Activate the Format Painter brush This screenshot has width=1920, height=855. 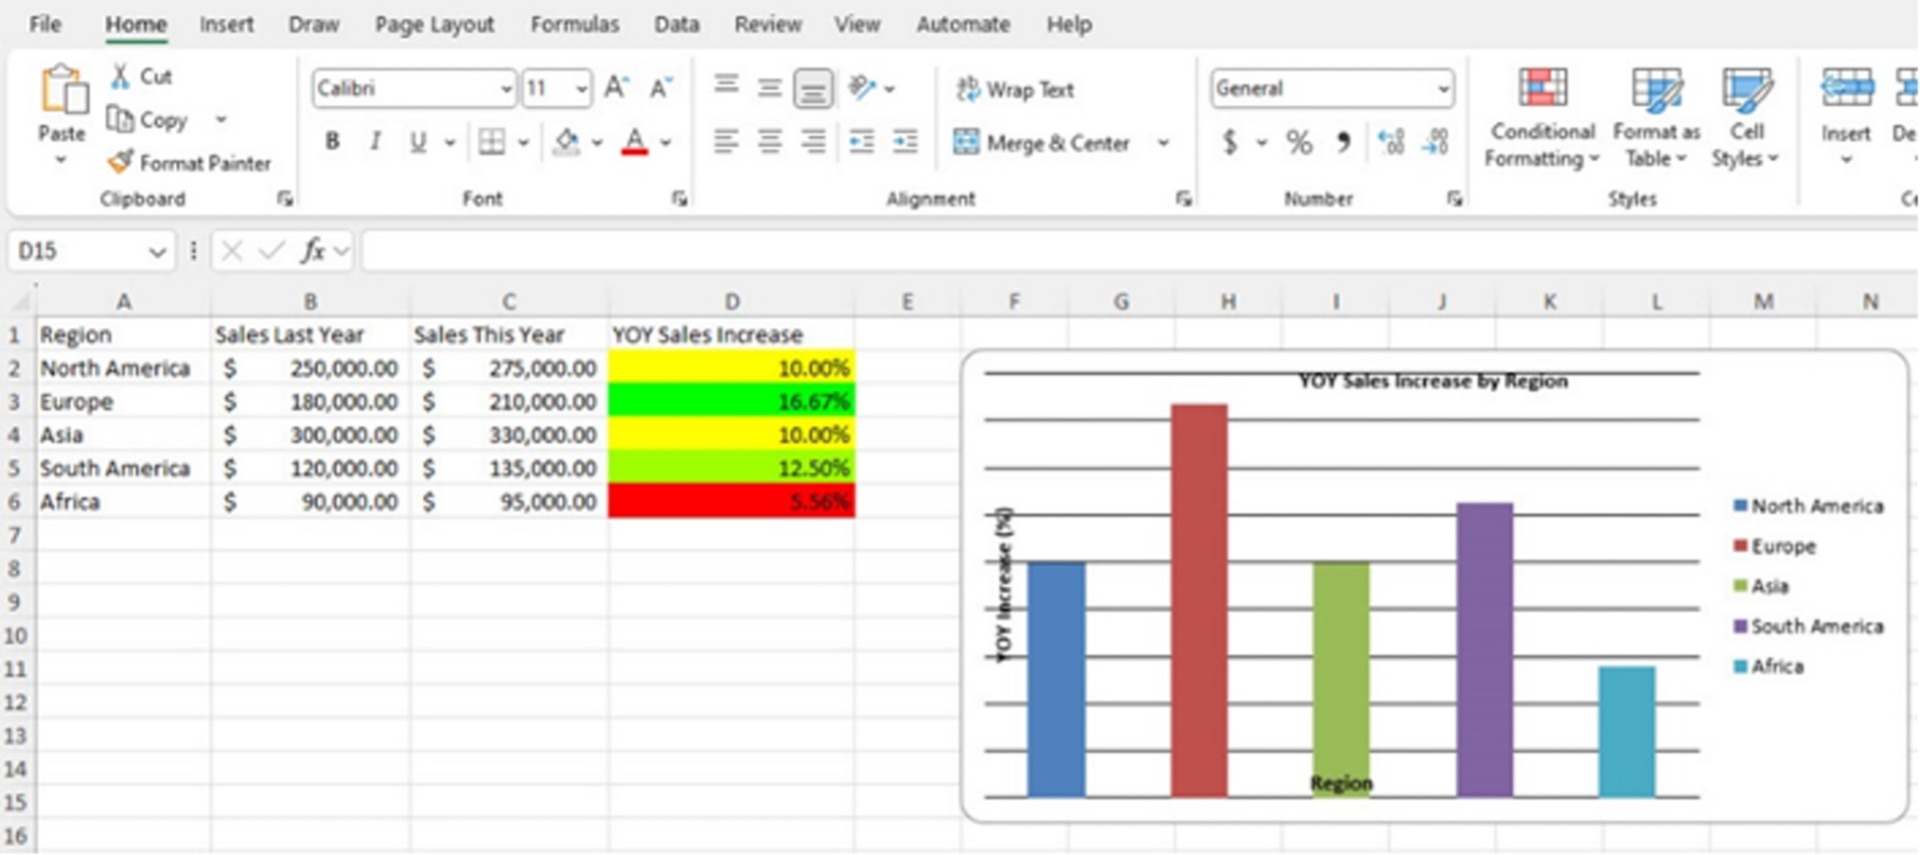[120, 162]
